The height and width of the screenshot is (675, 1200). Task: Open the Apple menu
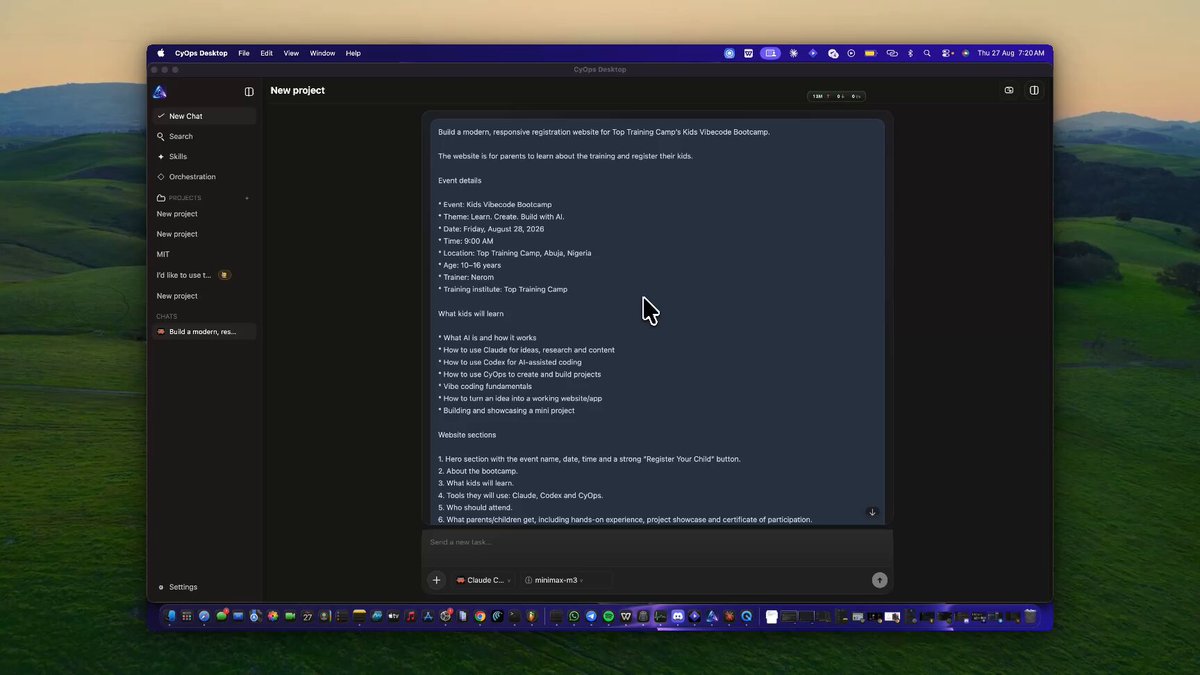(160, 53)
